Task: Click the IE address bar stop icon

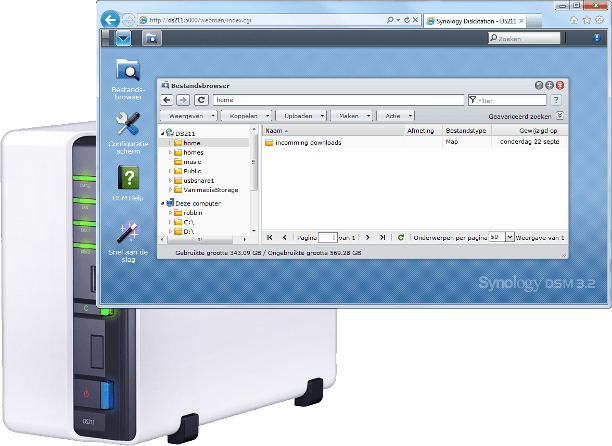Action: [x=415, y=20]
